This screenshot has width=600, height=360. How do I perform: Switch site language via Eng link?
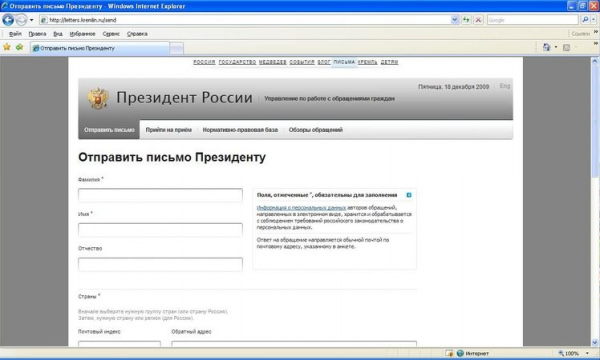click(505, 86)
